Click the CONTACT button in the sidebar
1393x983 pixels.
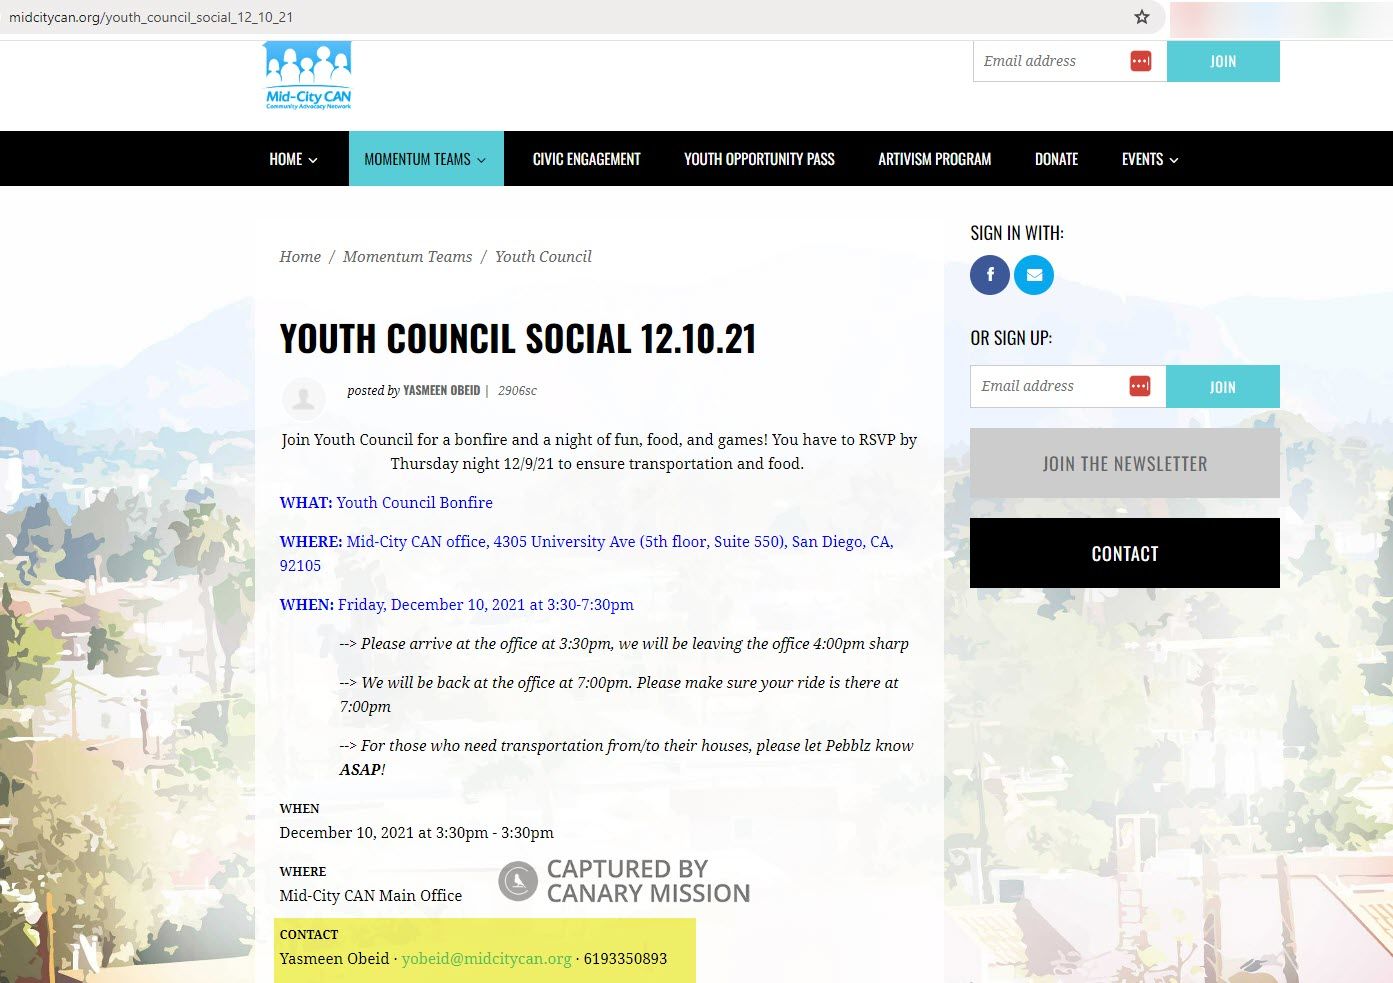click(1124, 553)
